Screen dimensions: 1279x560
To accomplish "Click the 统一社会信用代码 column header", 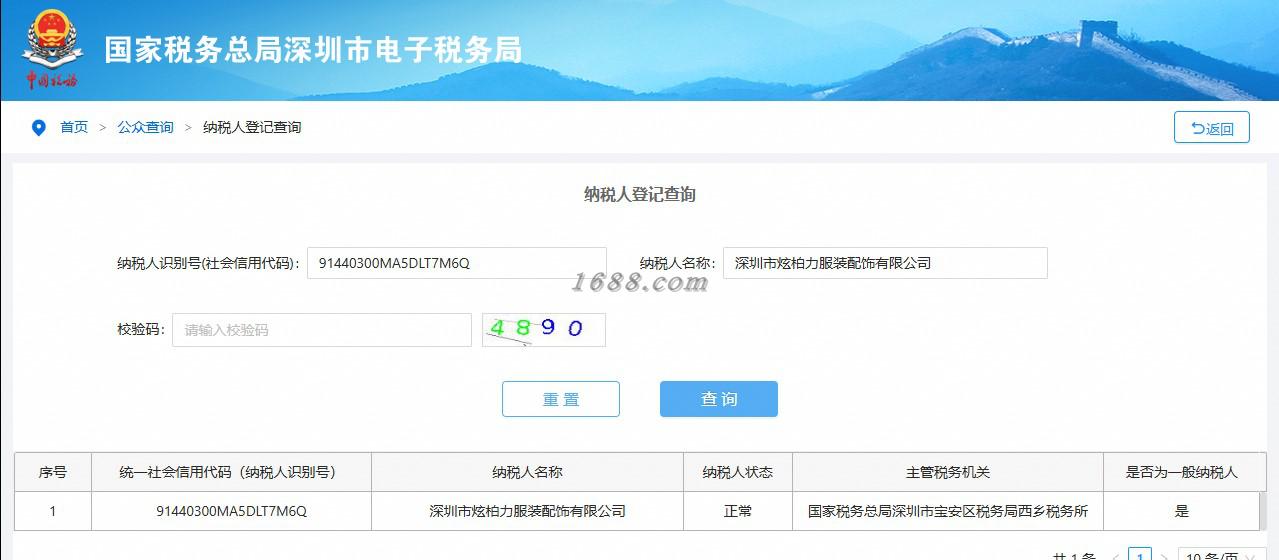I will tap(231, 472).
